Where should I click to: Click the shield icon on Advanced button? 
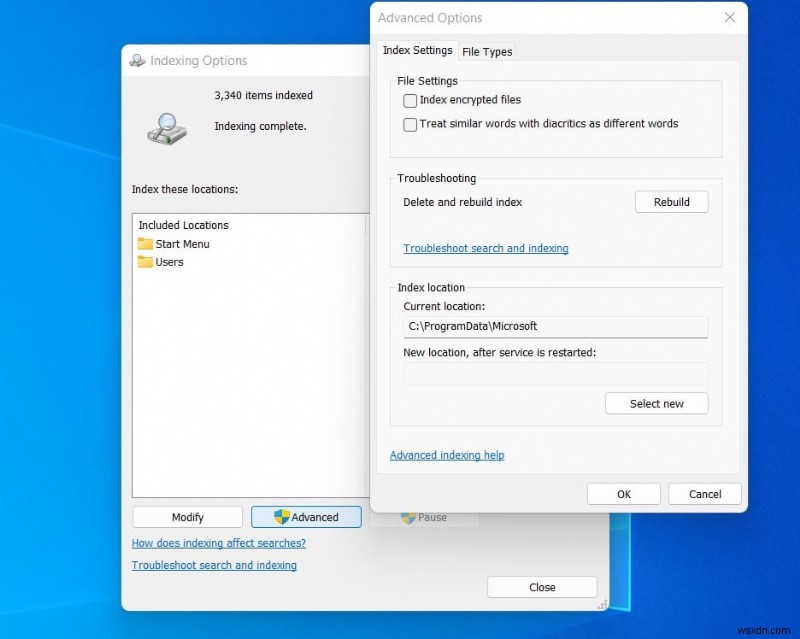point(281,517)
